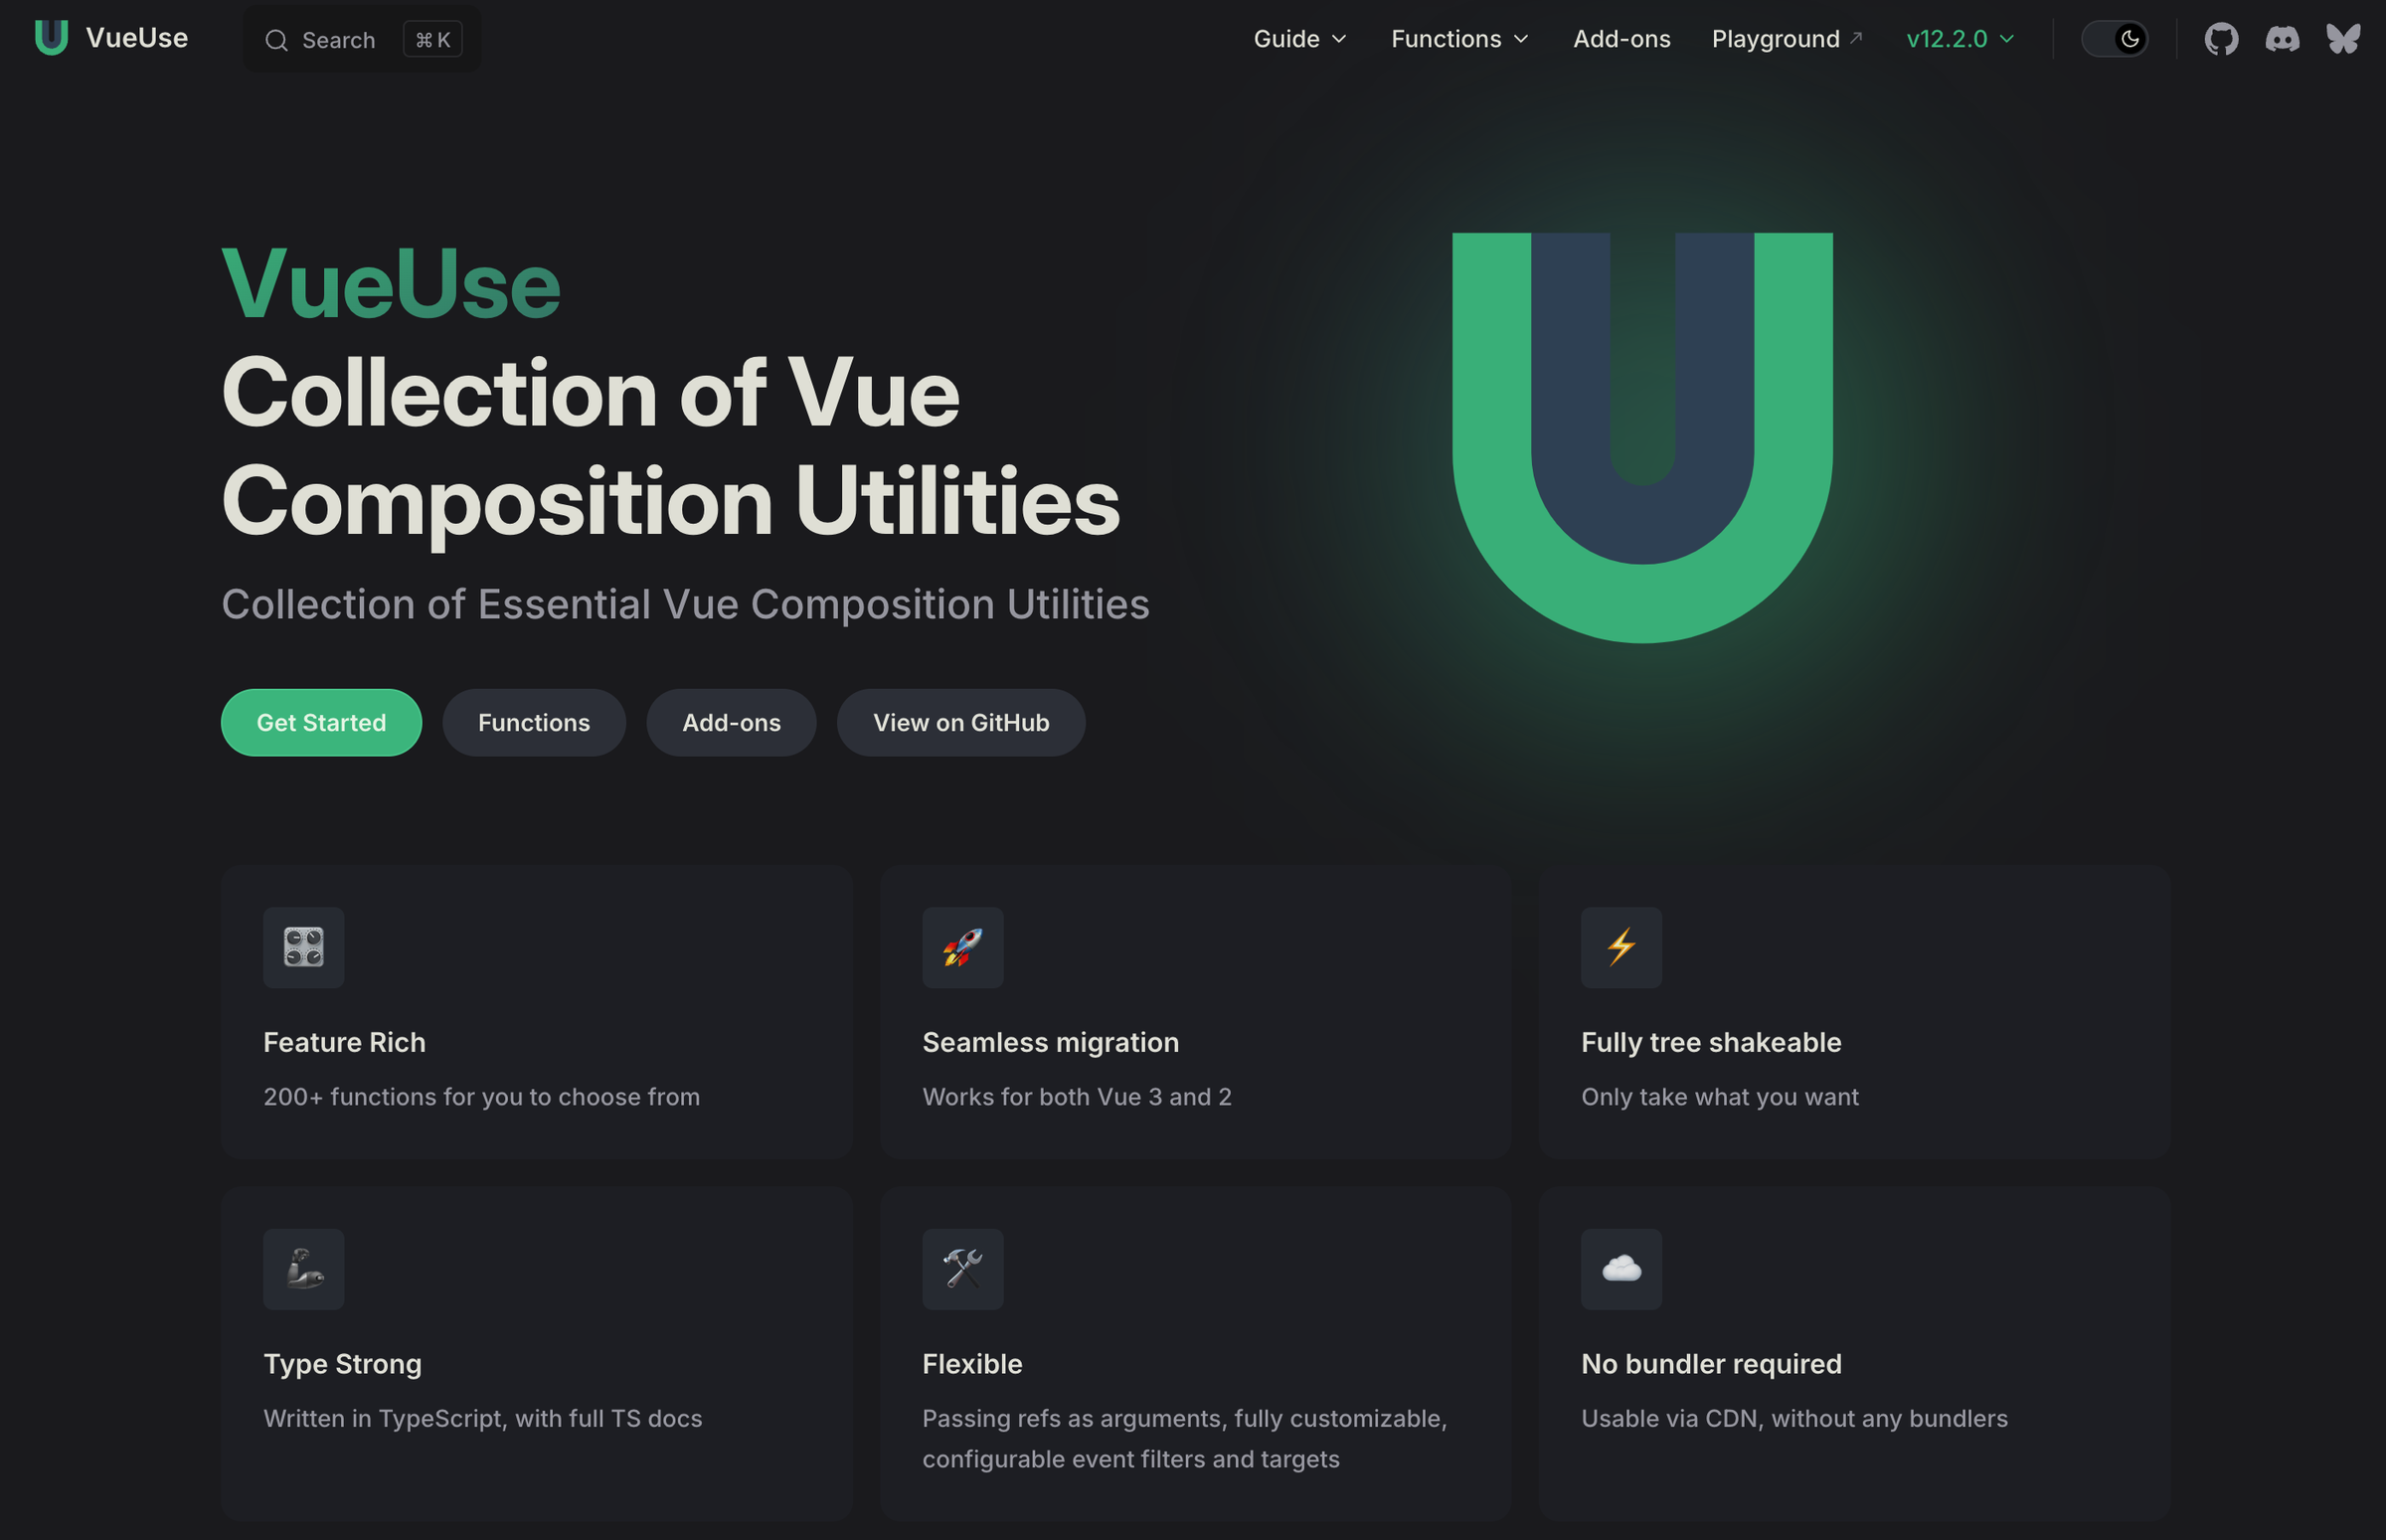Viewport: 2386px width, 1540px height.
Task: Select the Add-ons nav item
Action: click(x=1619, y=38)
